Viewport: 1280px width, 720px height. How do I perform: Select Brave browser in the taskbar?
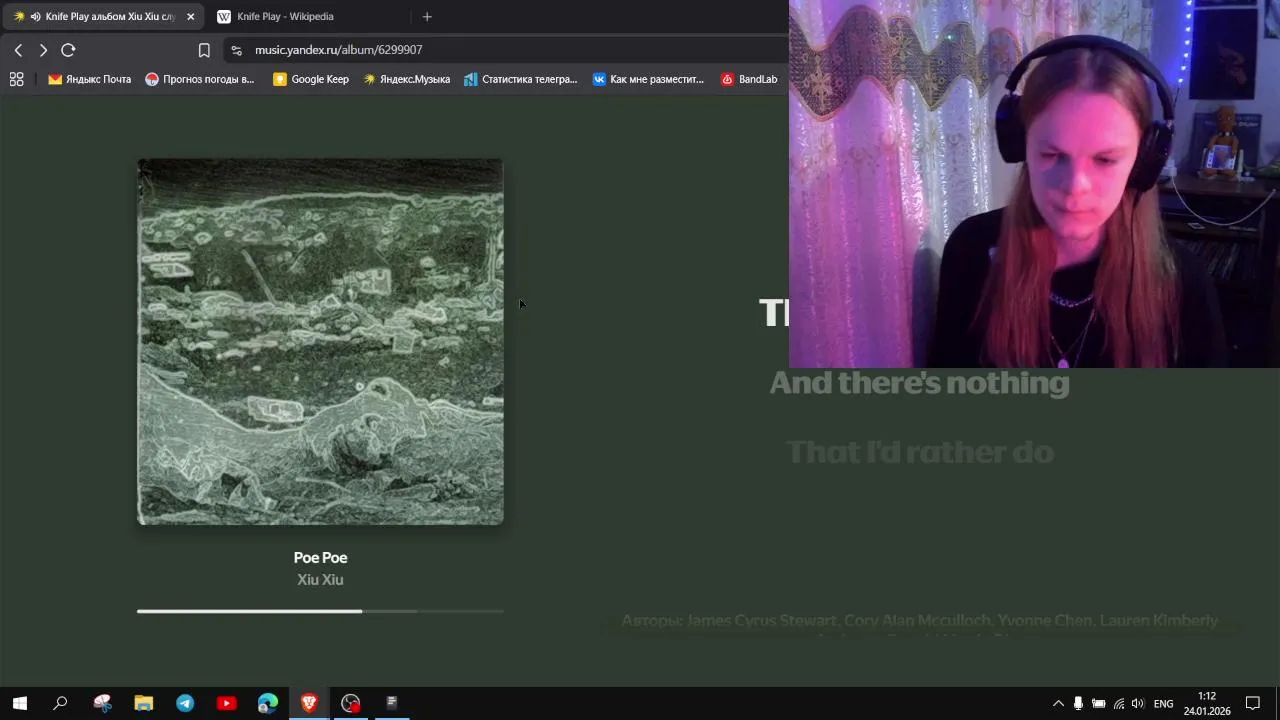point(309,703)
